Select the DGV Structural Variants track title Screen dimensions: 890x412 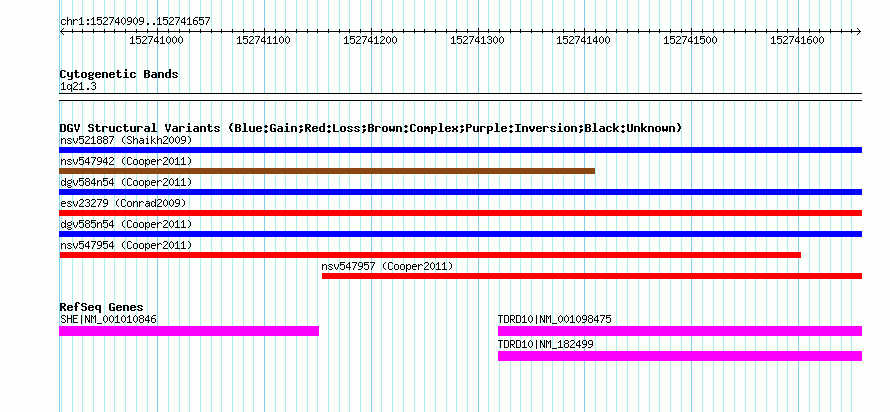(x=371, y=128)
